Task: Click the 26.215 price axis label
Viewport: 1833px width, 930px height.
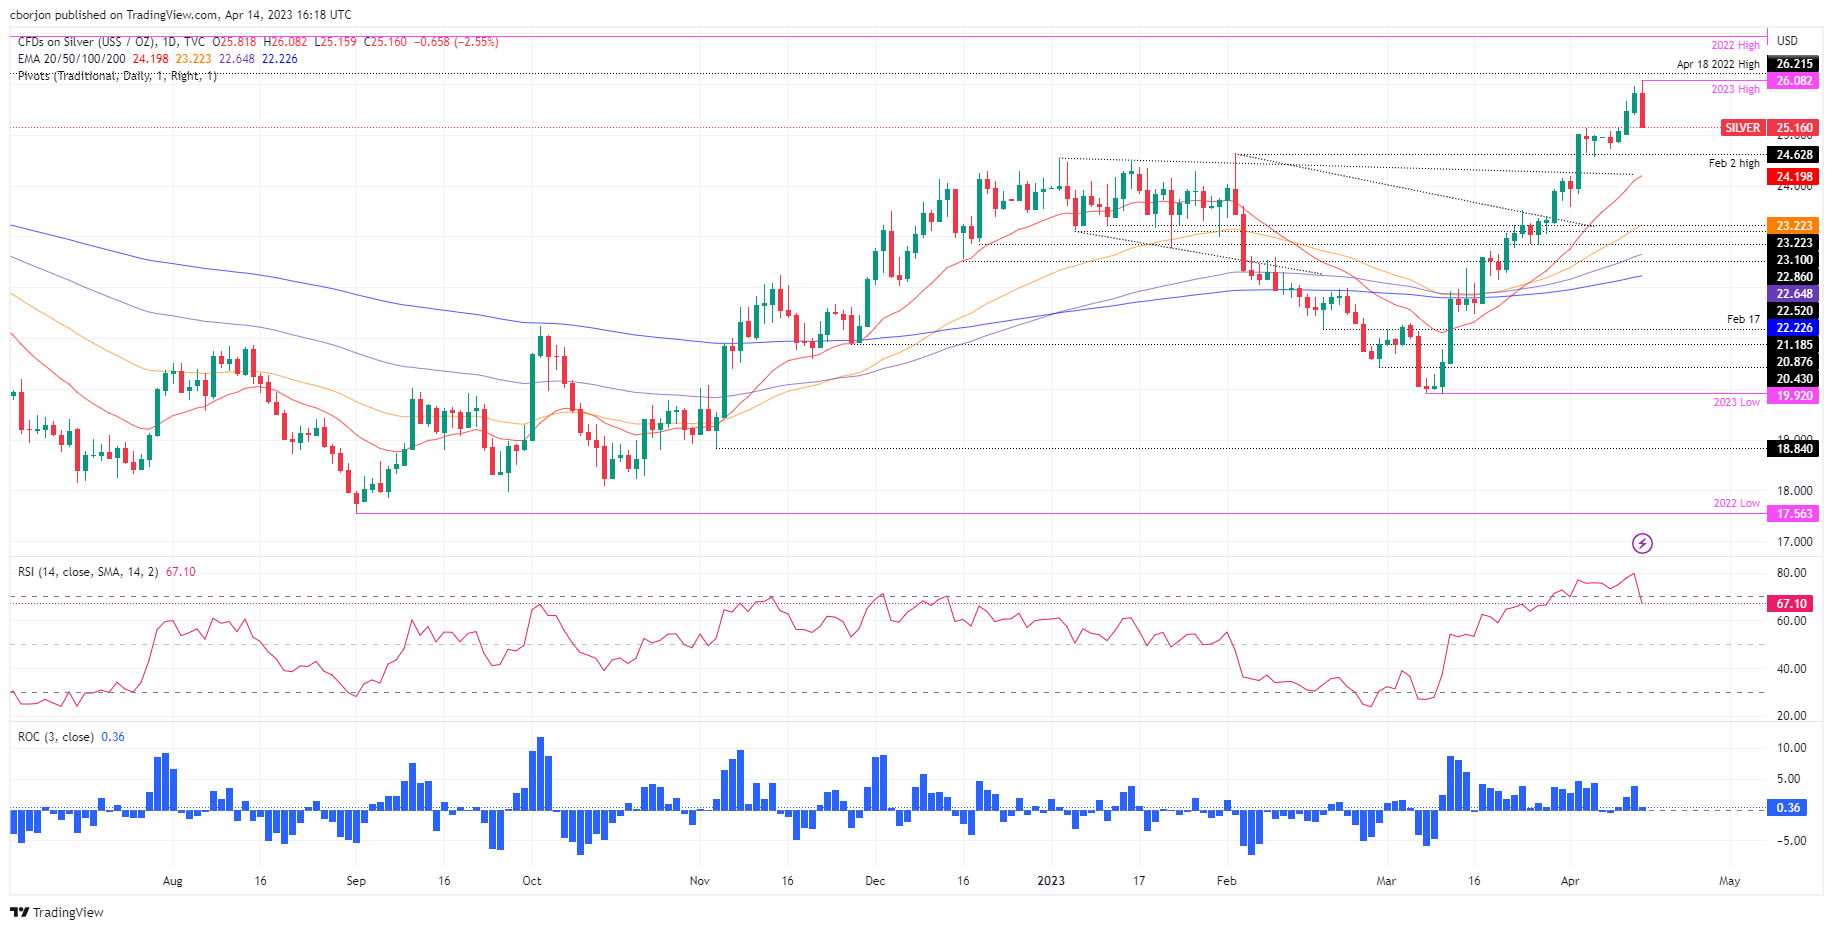Action: click(x=1794, y=64)
